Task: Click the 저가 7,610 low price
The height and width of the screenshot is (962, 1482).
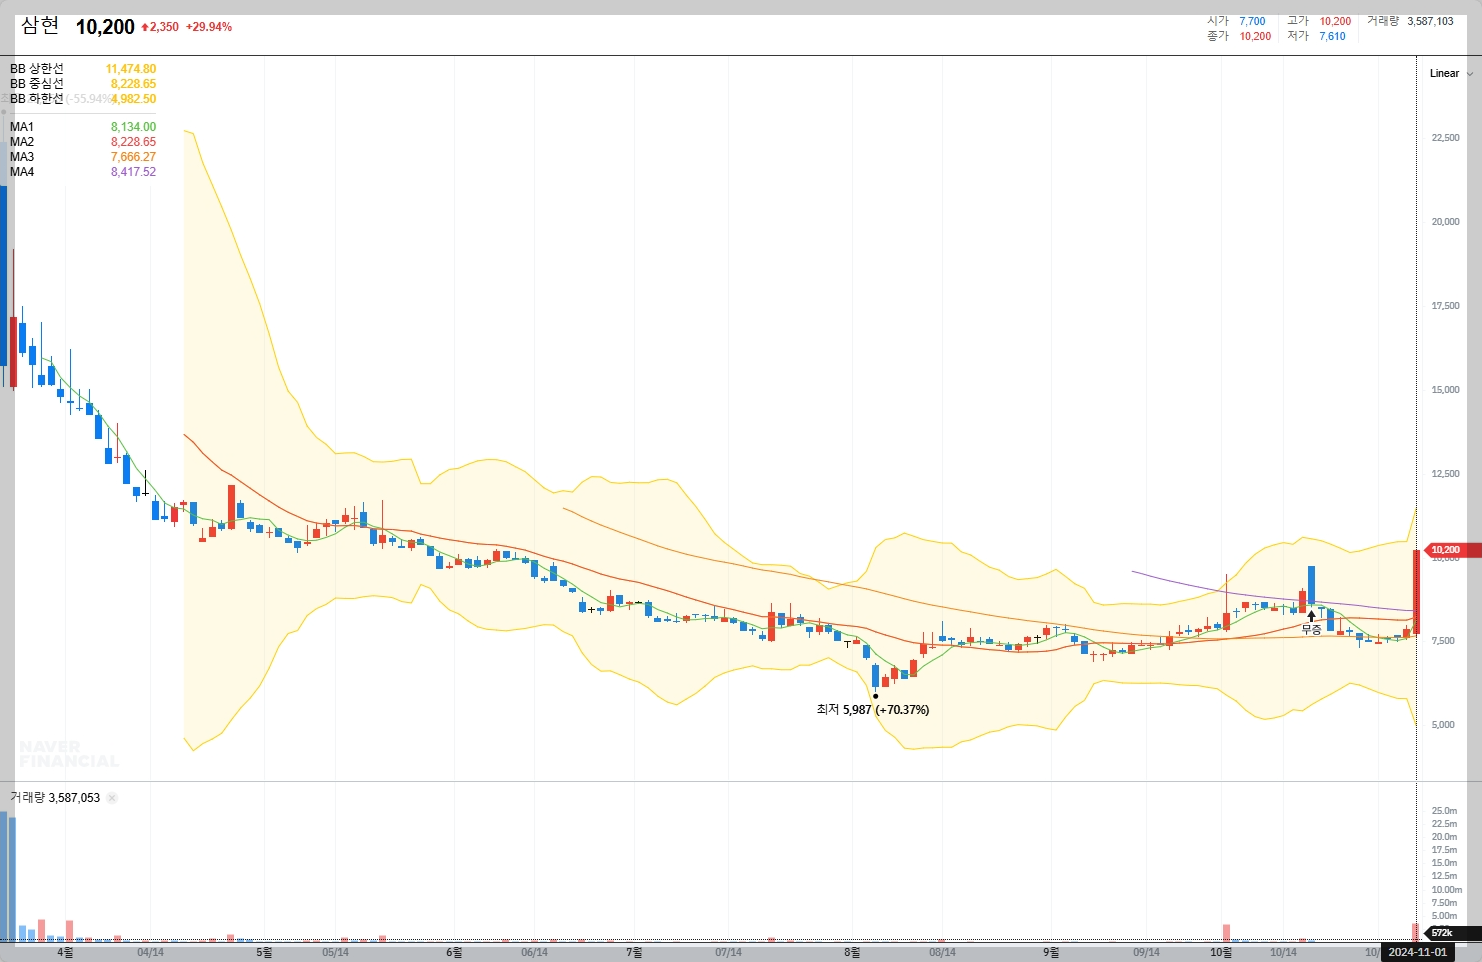Action: coord(1316,36)
